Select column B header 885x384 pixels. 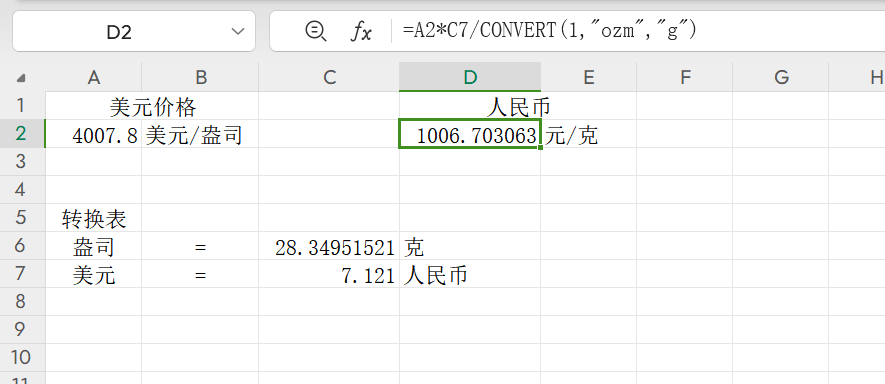coord(200,77)
